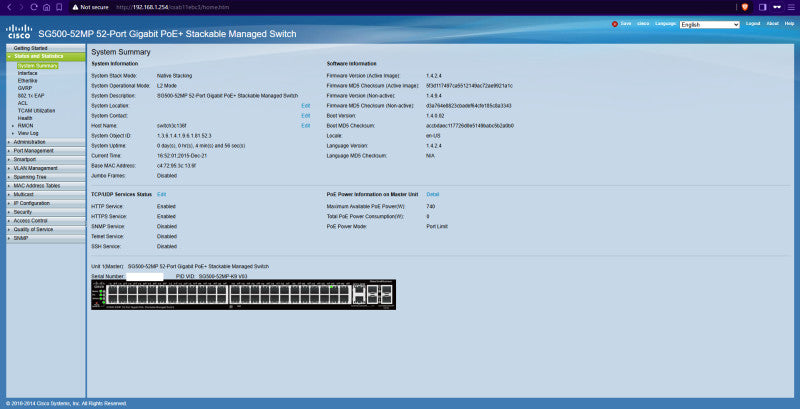The height and width of the screenshot is (409, 800).
Task: Expand the Quality of Service section
Action: coord(45,229)
